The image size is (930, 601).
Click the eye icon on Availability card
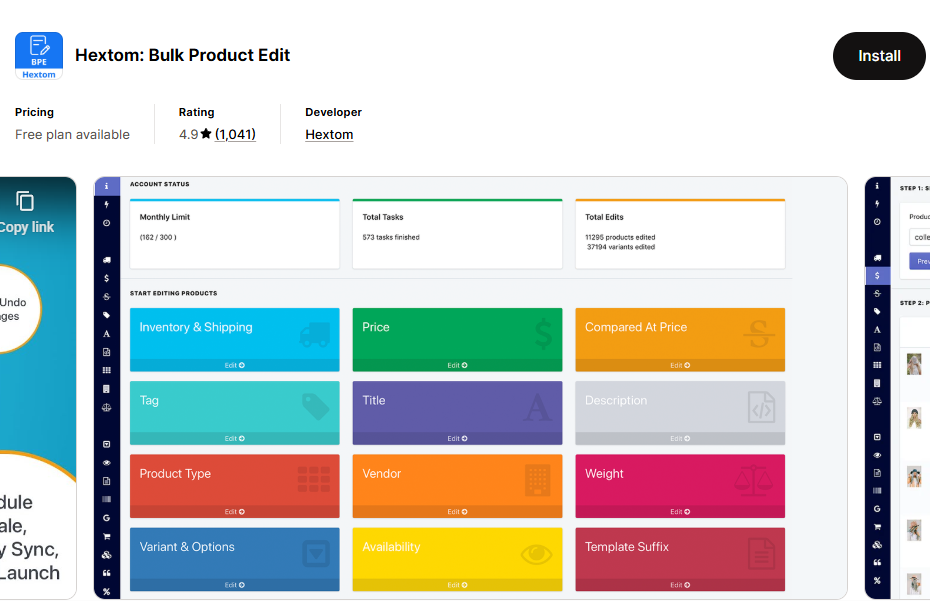point(537,555)
